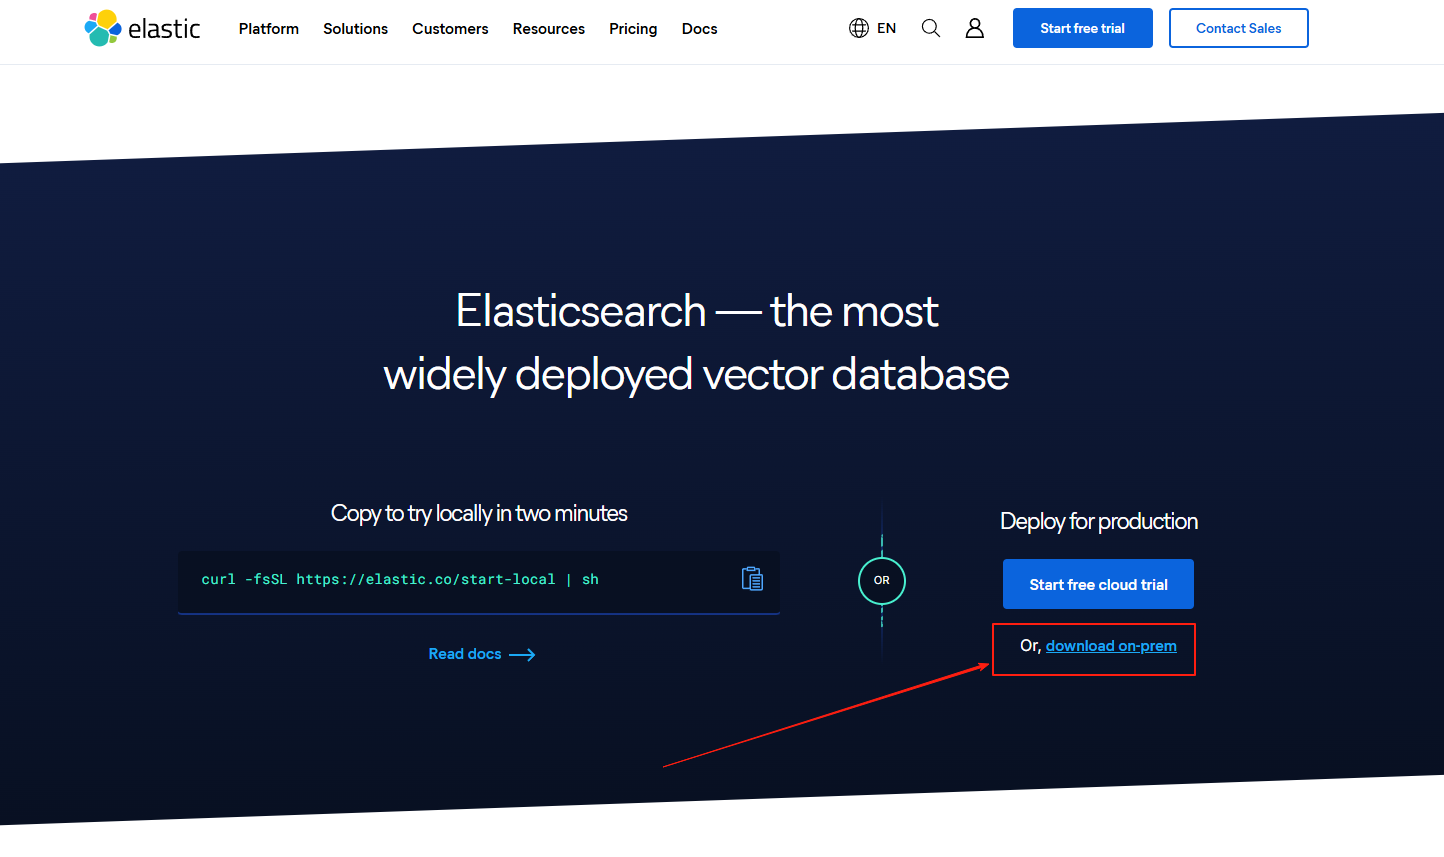
Task: Open the Customers menu
Action: (450, 29)
